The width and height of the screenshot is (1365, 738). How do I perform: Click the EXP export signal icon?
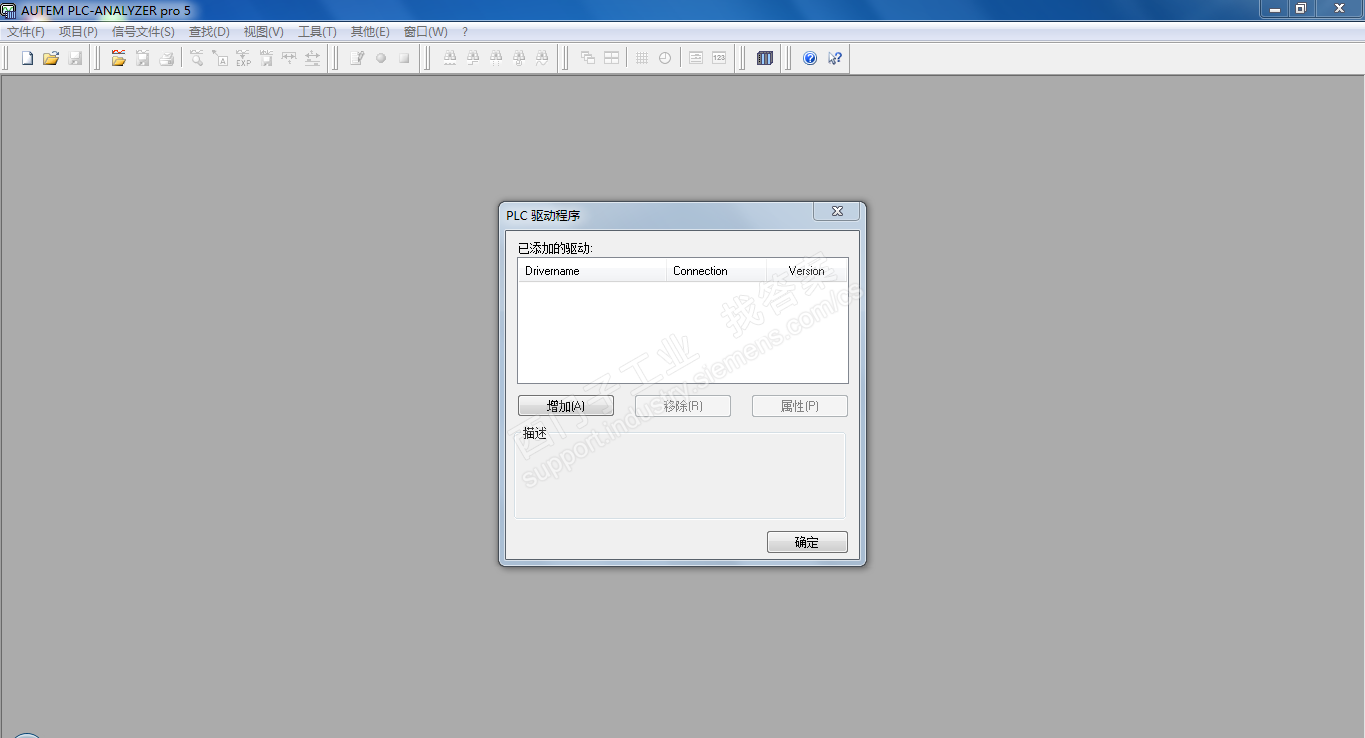click(243, 58)
